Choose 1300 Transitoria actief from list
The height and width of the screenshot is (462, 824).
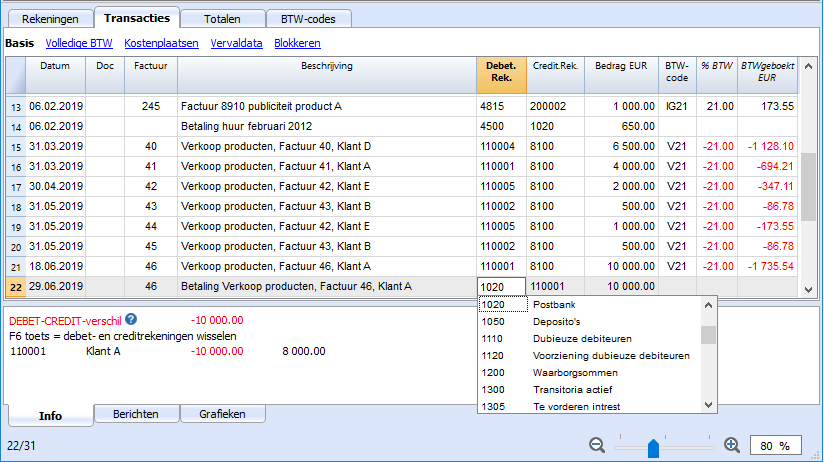point(589,389)
